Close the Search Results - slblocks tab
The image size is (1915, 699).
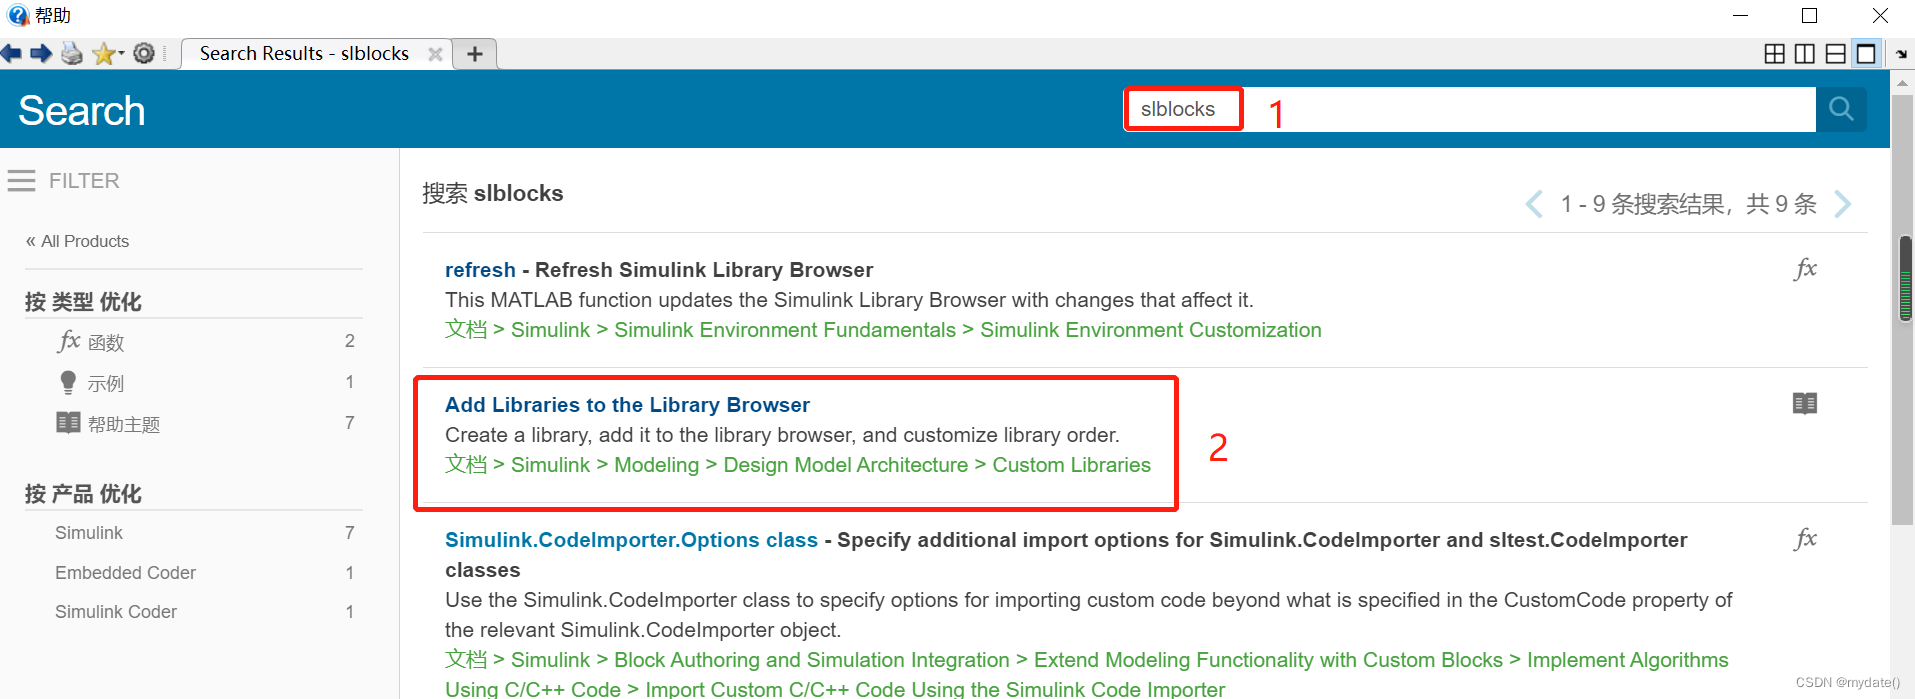(x=435, y=54)
